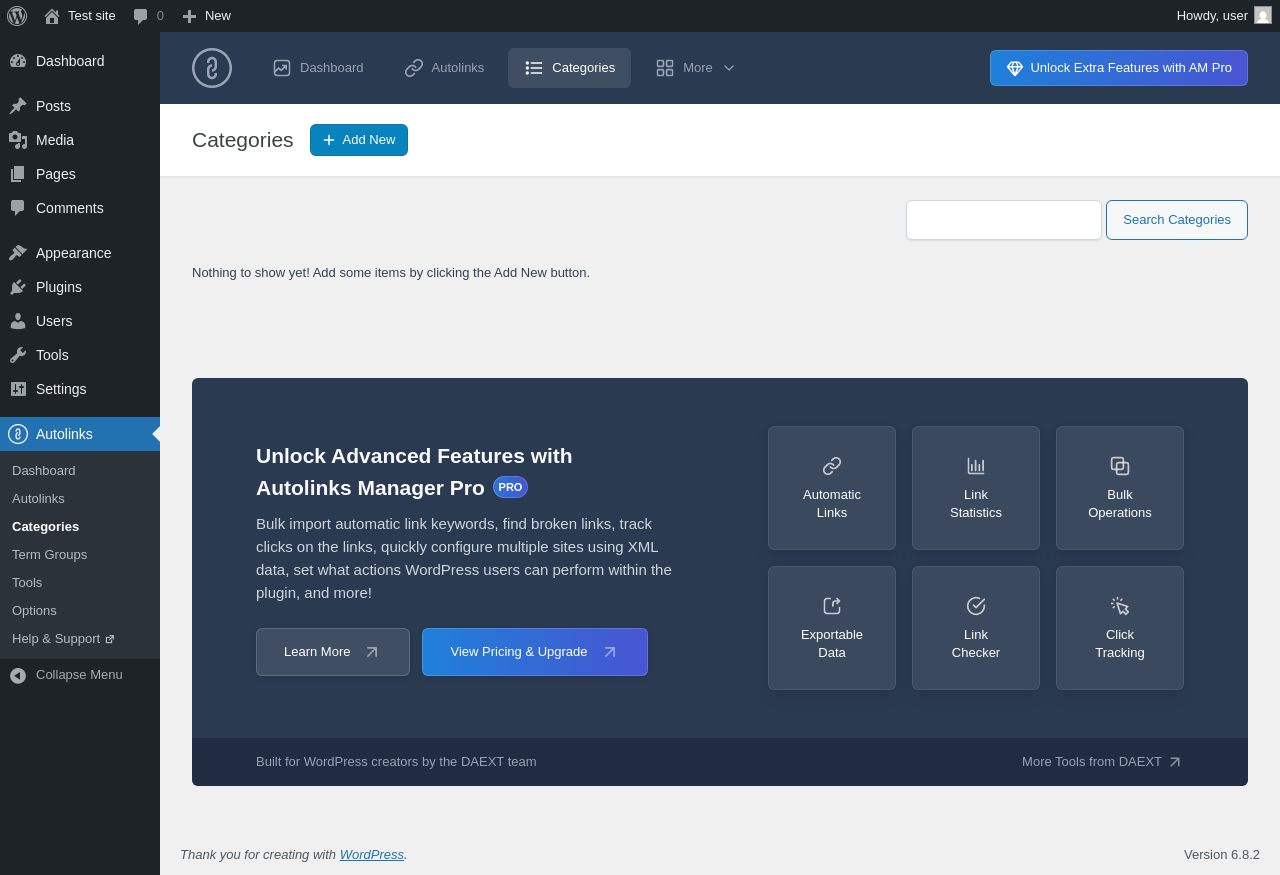This screenshot has height=875, width=1280.
Task: Open the Plugins menu item
Action: point(80,287)
